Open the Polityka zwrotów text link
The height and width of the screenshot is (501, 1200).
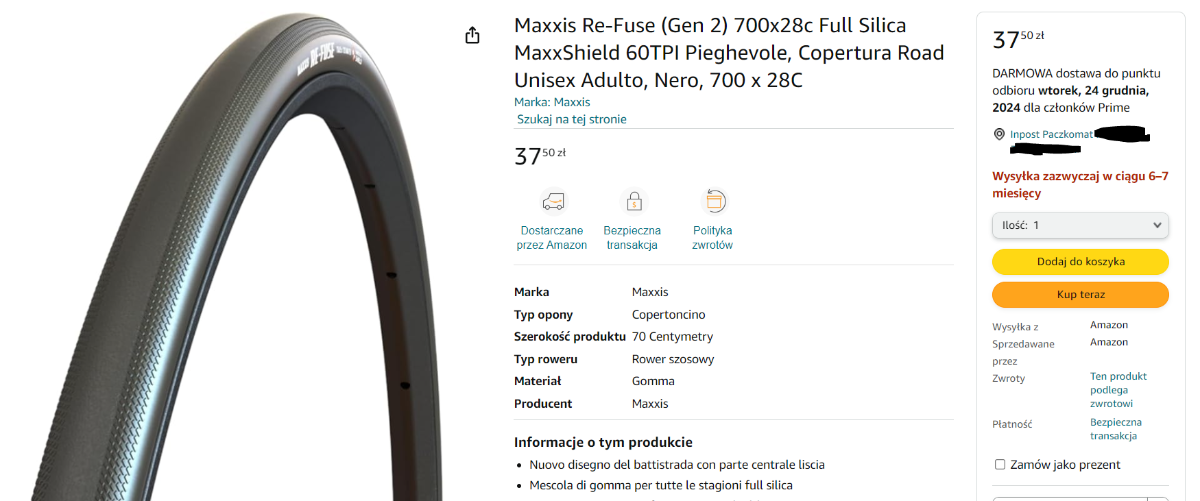point(713,238)
